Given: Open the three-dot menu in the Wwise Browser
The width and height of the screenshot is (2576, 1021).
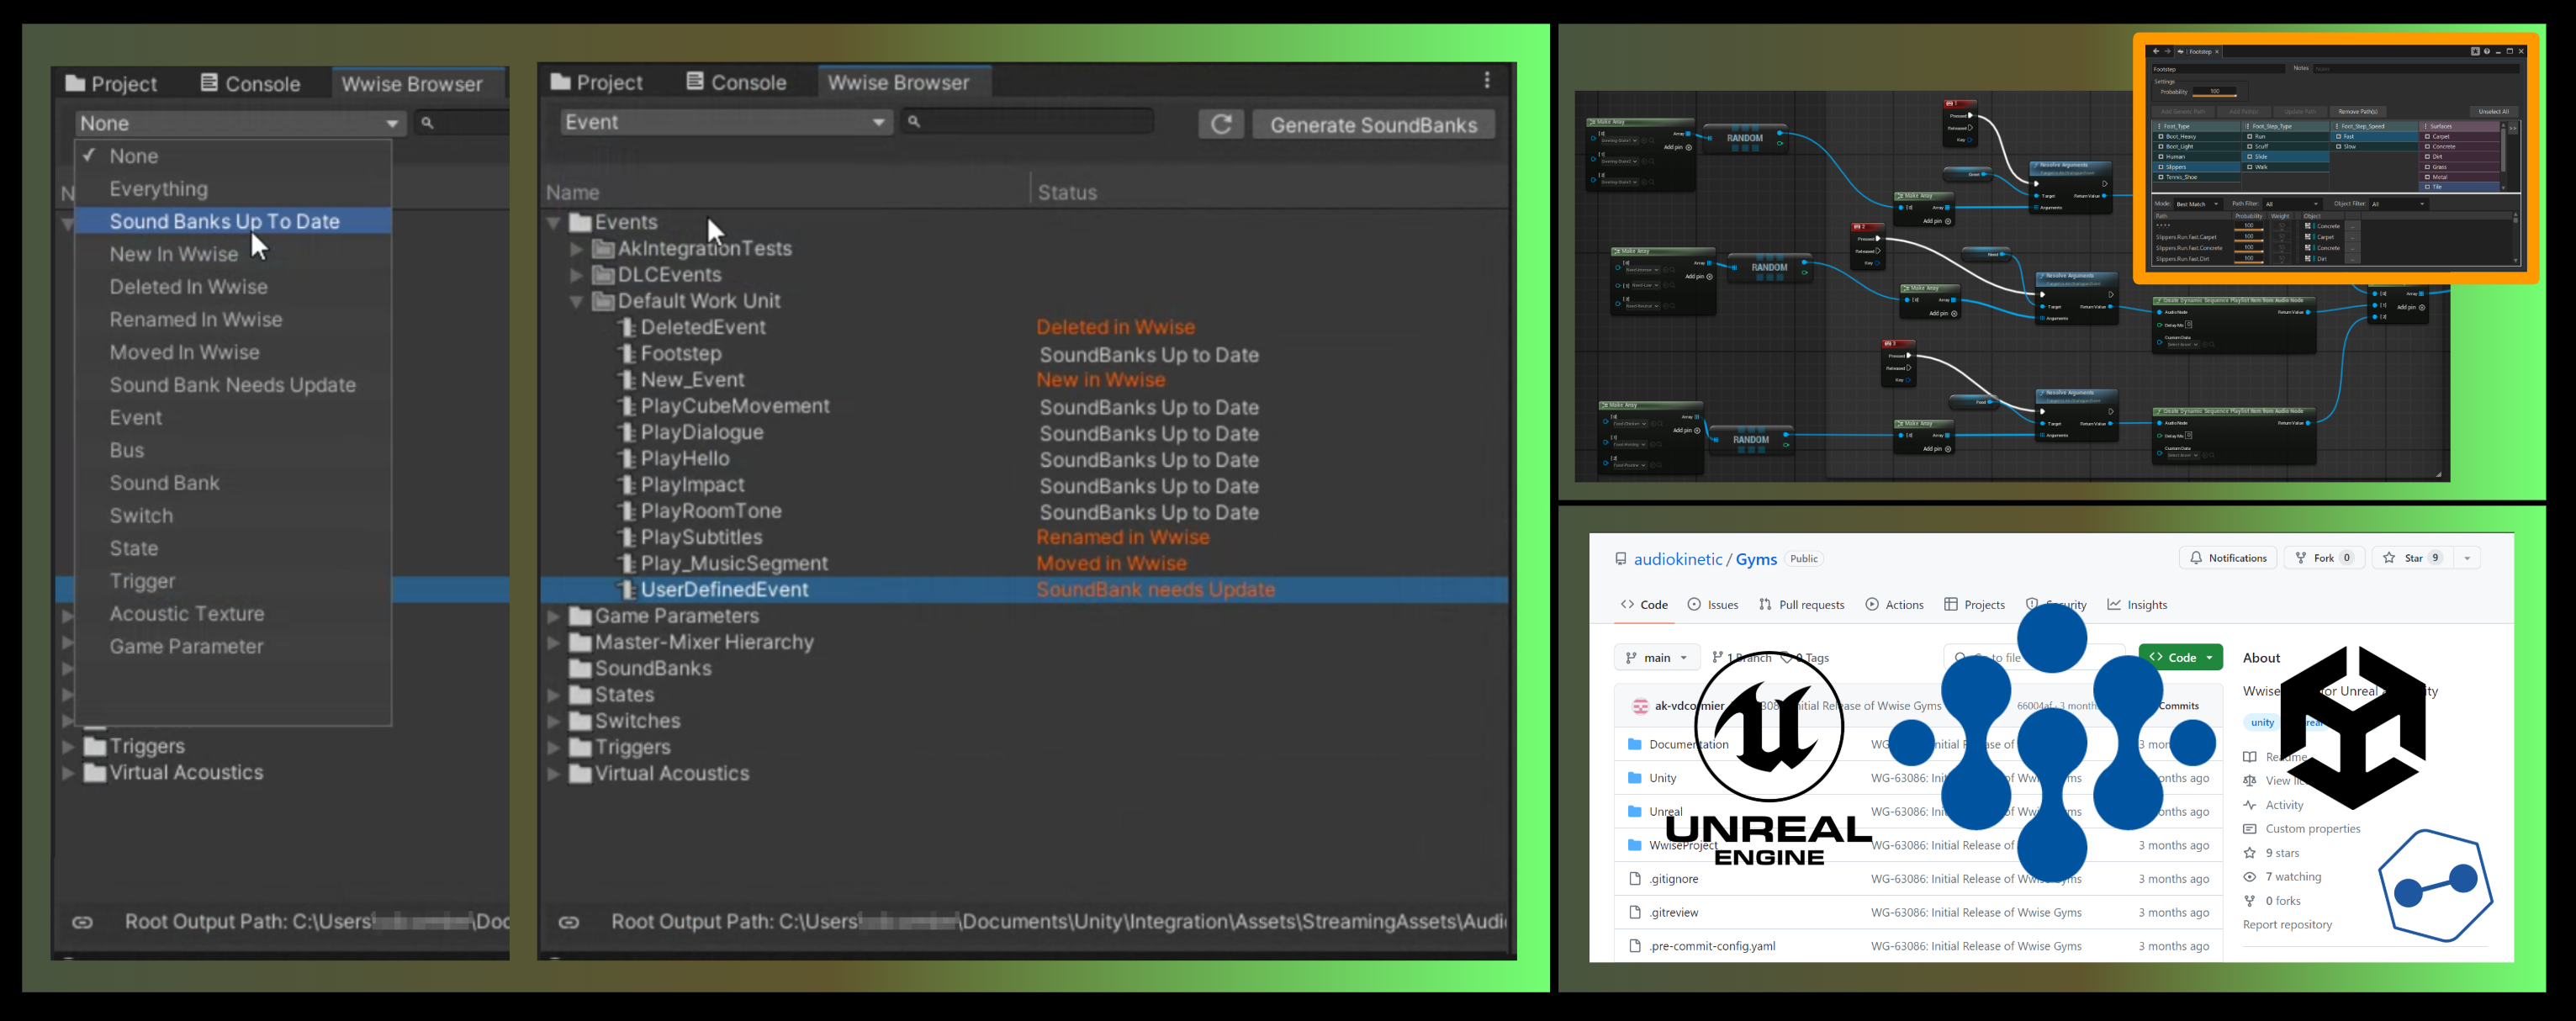Looking at the screenshot, I should [x=1488, y=80].
